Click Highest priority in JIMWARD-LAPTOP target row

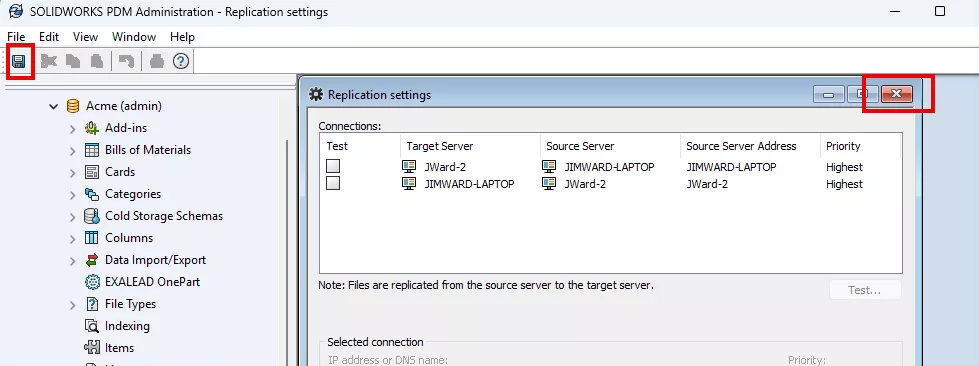click(844, 184)
